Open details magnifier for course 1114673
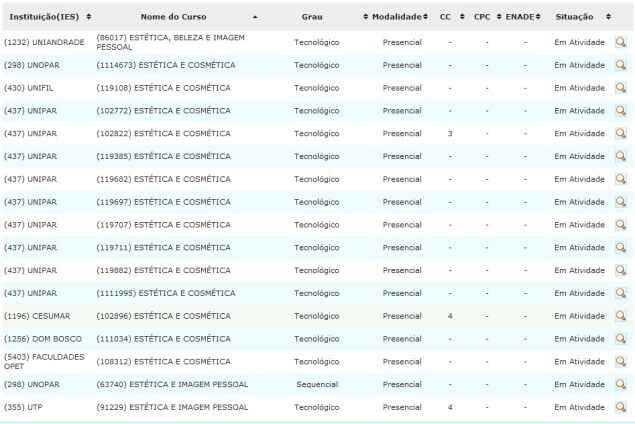Screen dimensions: 635x424 pos(620,65)
